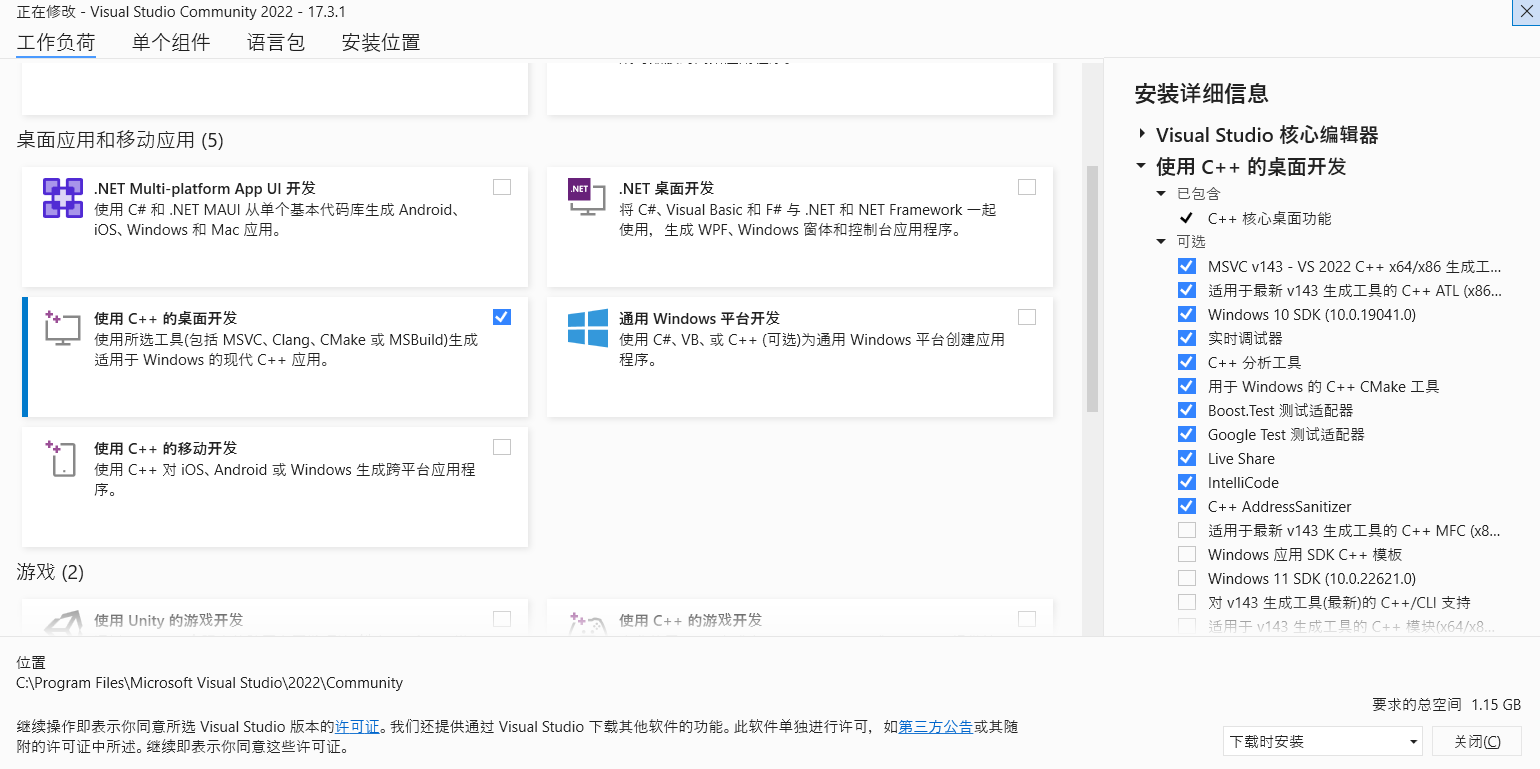Uncheck the IntelliCode component

pyautogui.click(x=1187, y=482)
